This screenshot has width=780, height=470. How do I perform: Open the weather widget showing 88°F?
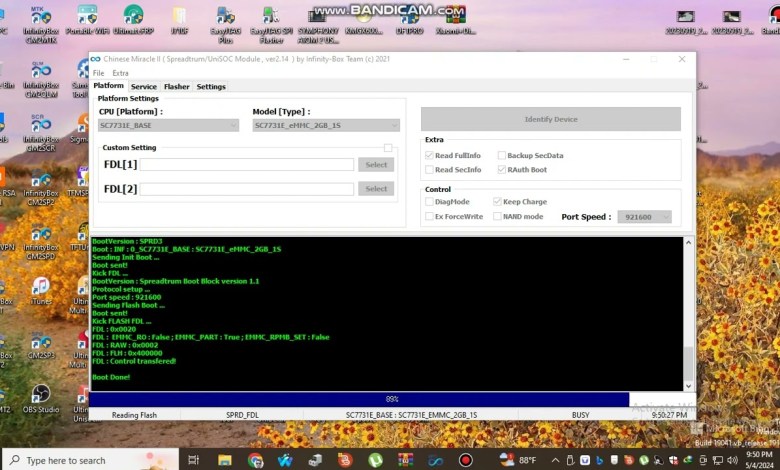coord(518,460)
